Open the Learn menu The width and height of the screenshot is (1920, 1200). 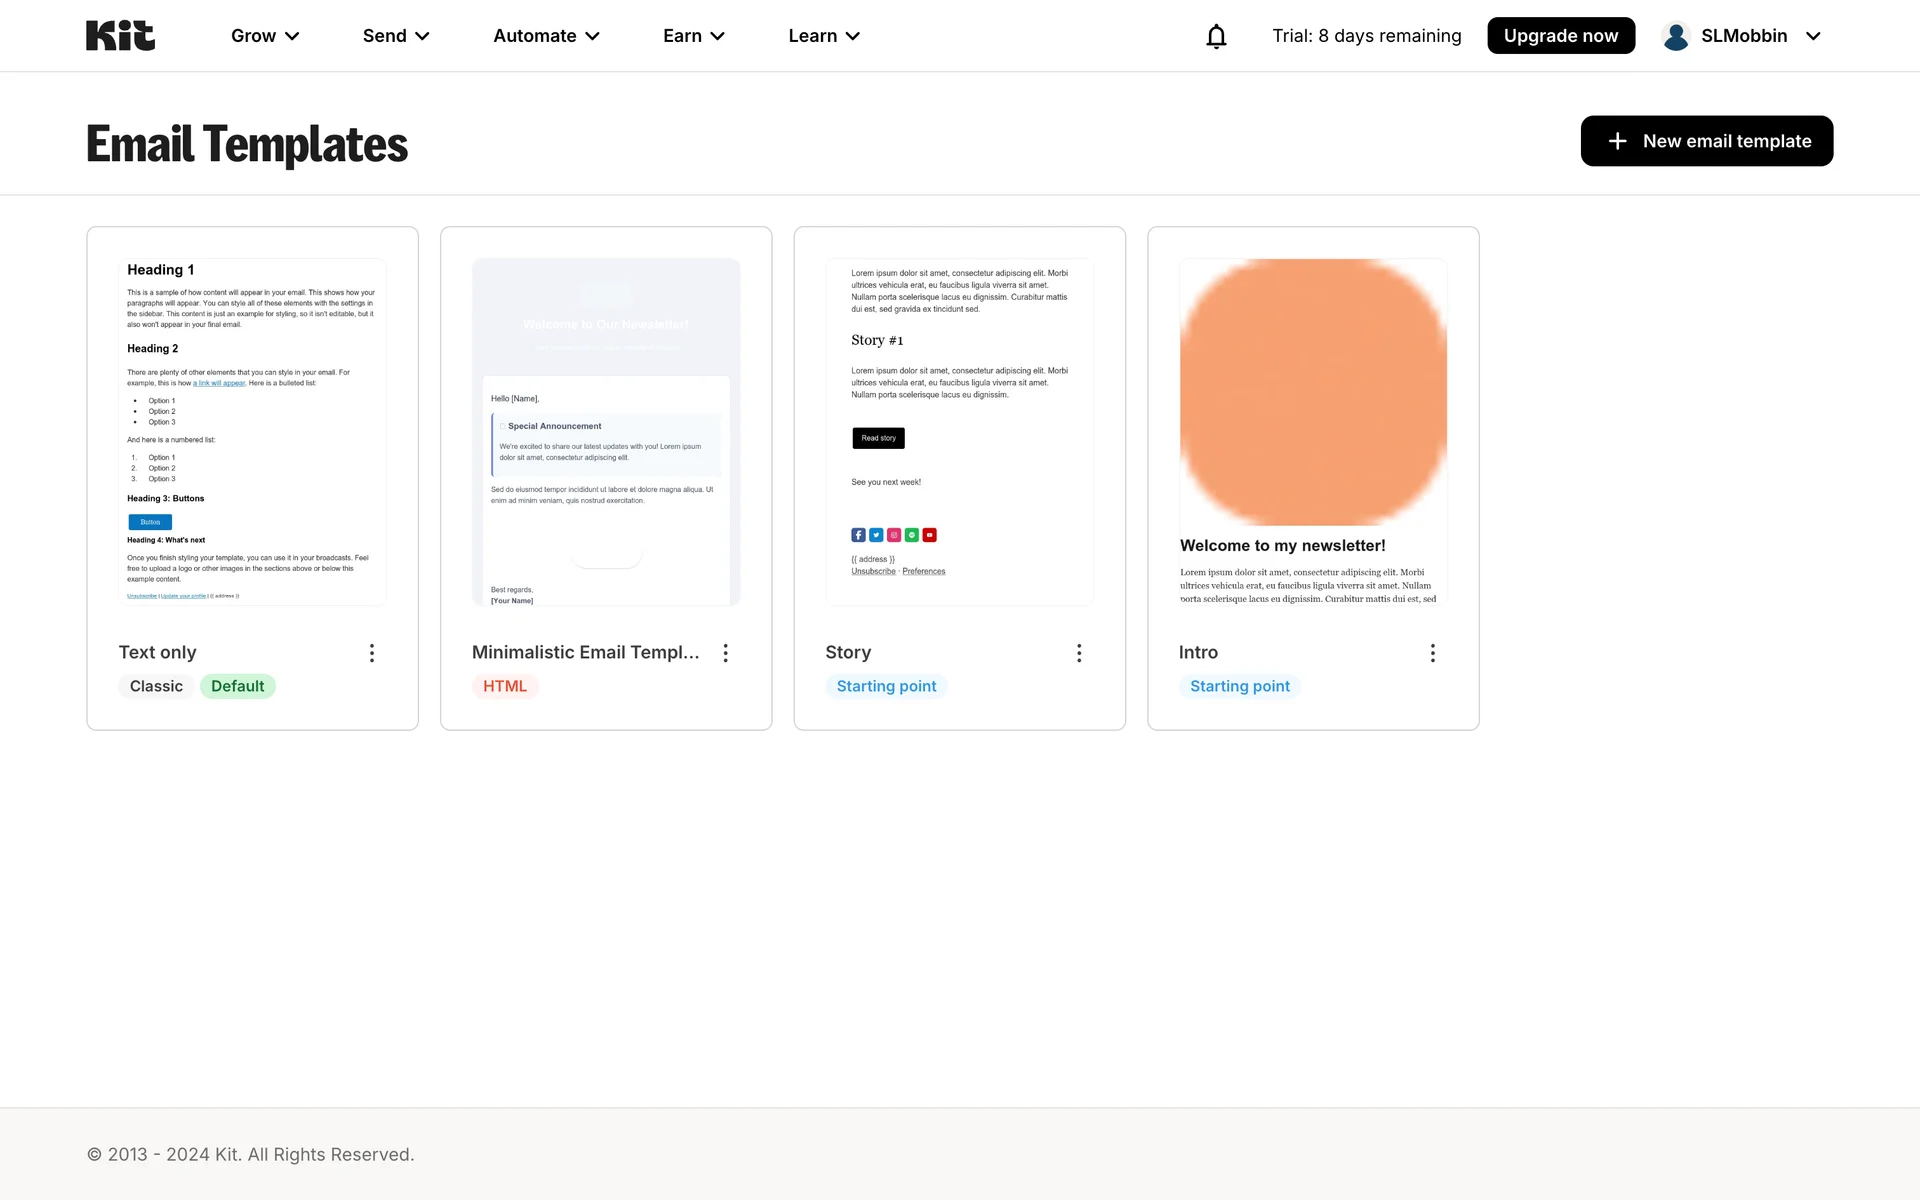(x=824, y=36)
